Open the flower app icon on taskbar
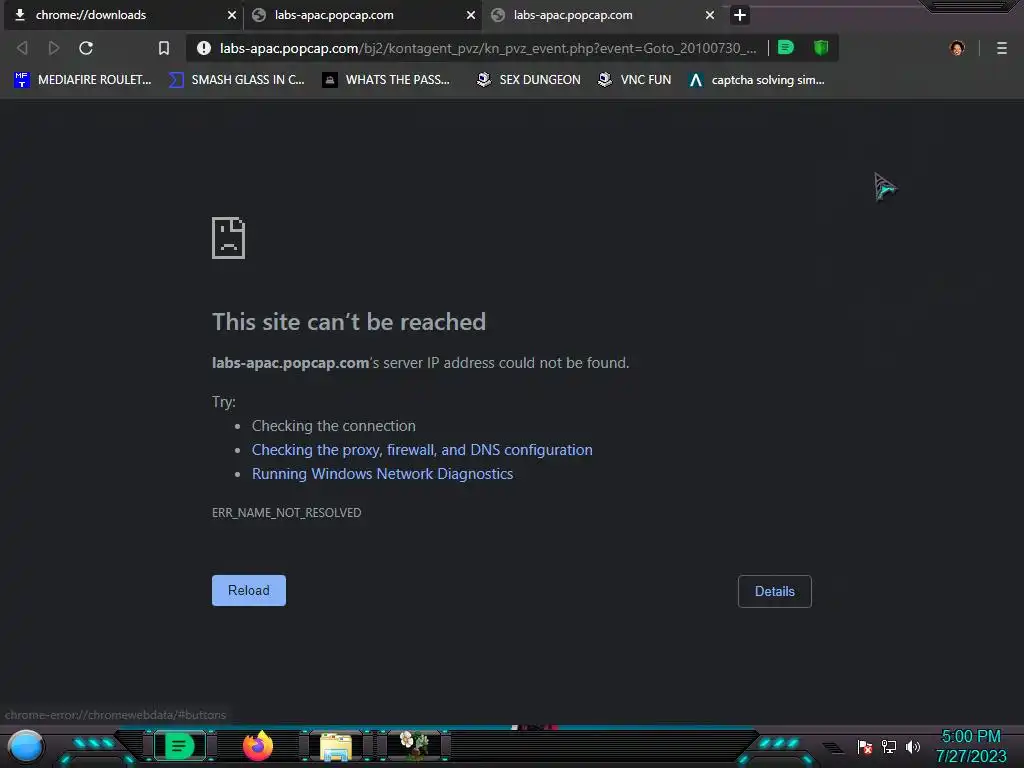 414,746
